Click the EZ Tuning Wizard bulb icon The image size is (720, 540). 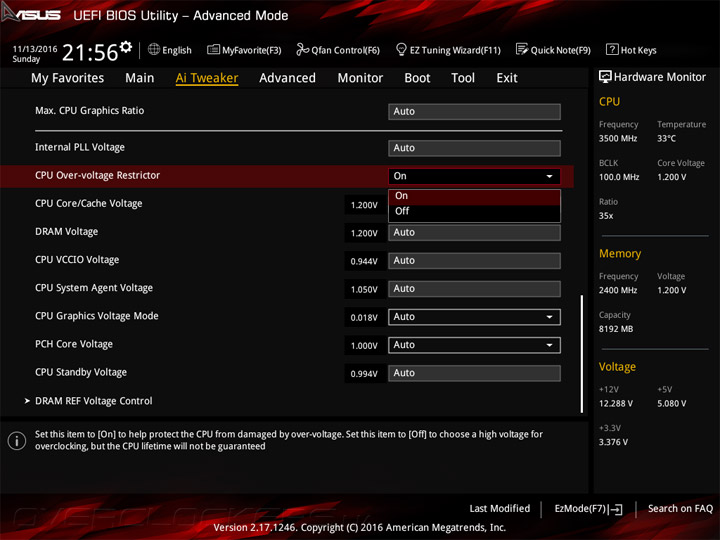[401, 49]
